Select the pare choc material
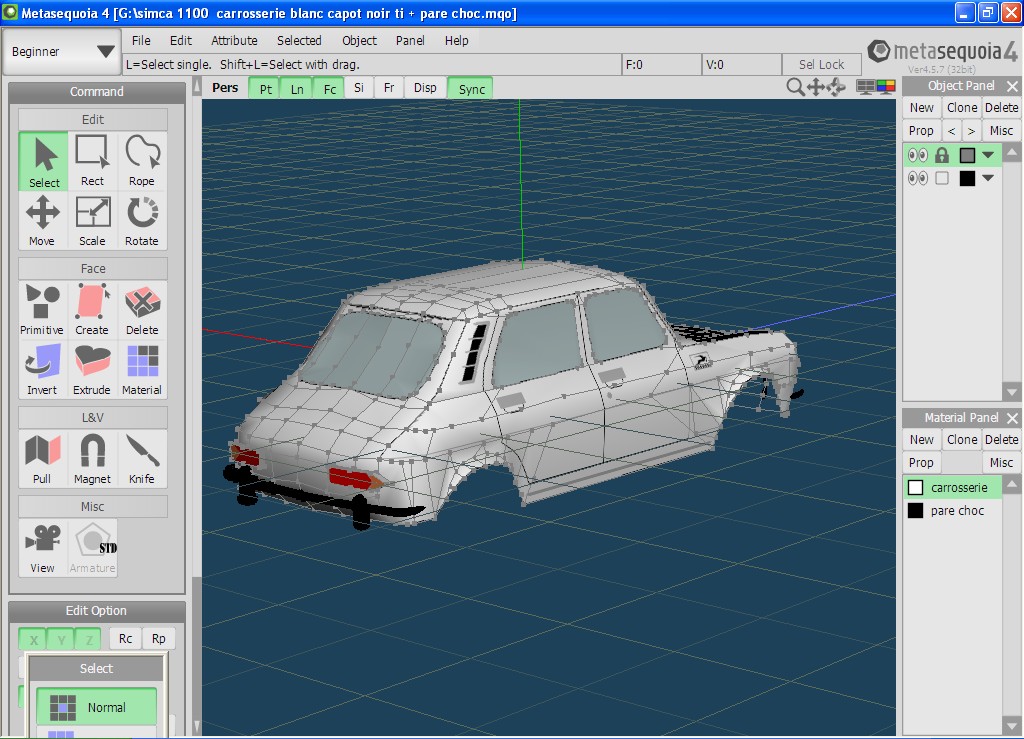The height and width of the screenshot is (739, 1024). [x=953, y=511]
